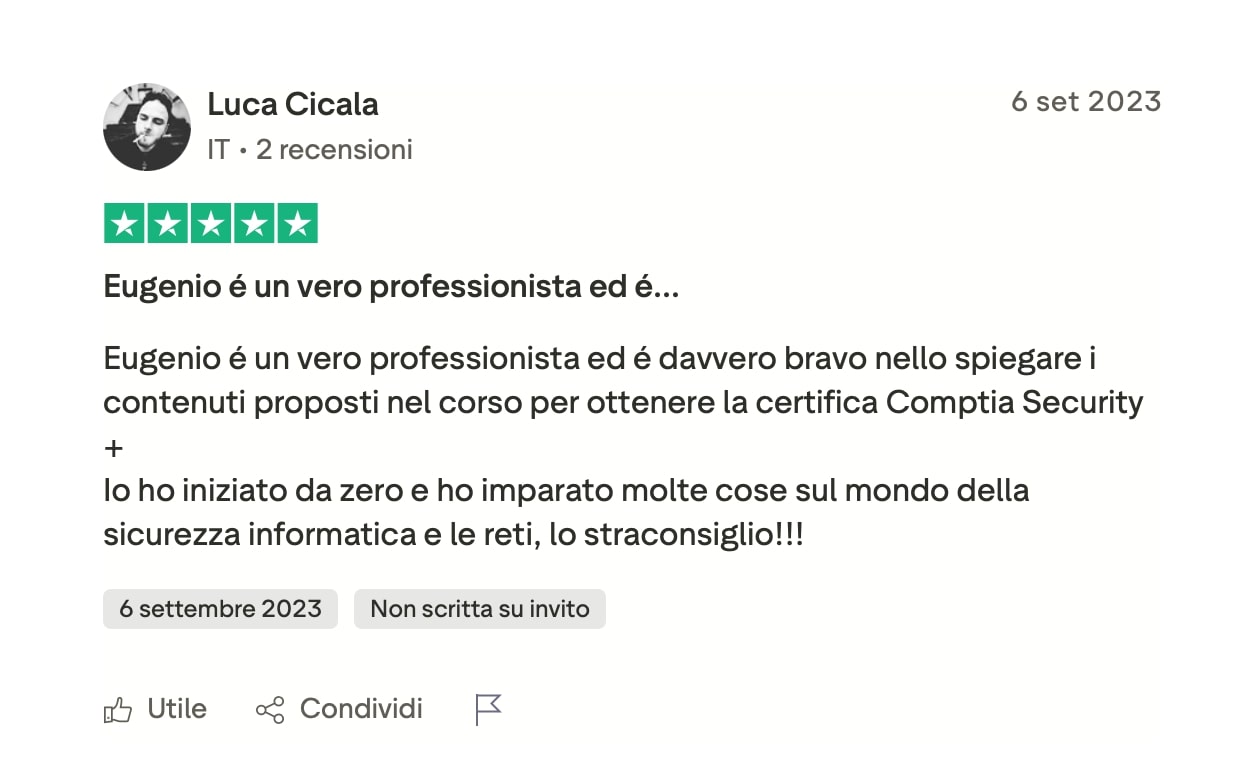
Task: Open the review title "Eugenio é un vero professionista ed é…"
Action: (391, 288)
